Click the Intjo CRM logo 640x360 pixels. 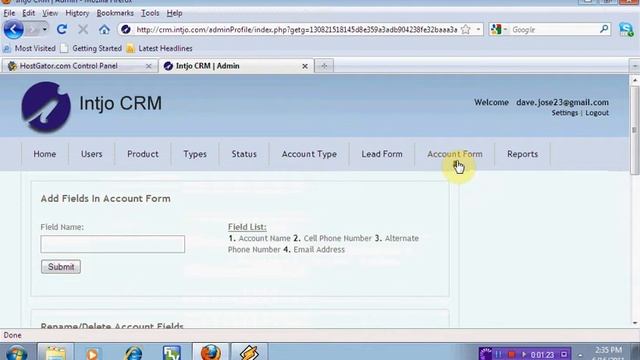point(46,106)
